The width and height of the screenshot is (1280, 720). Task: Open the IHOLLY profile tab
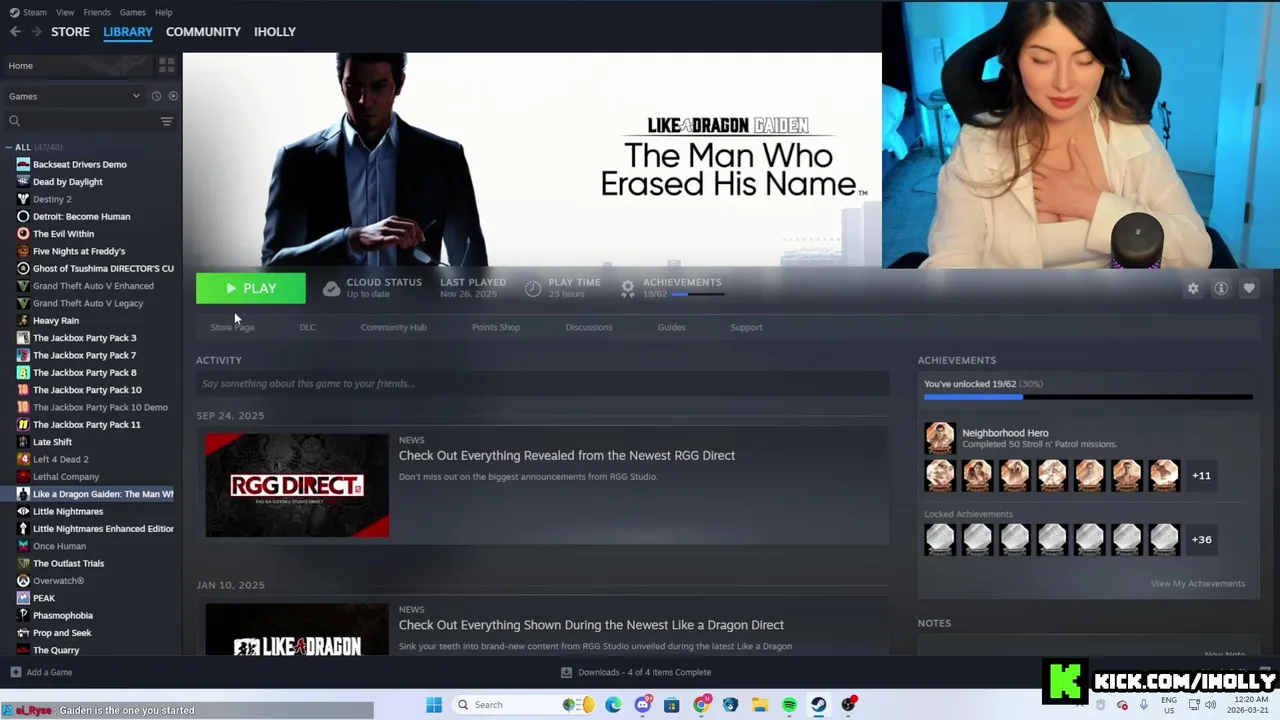click(275, 32)
